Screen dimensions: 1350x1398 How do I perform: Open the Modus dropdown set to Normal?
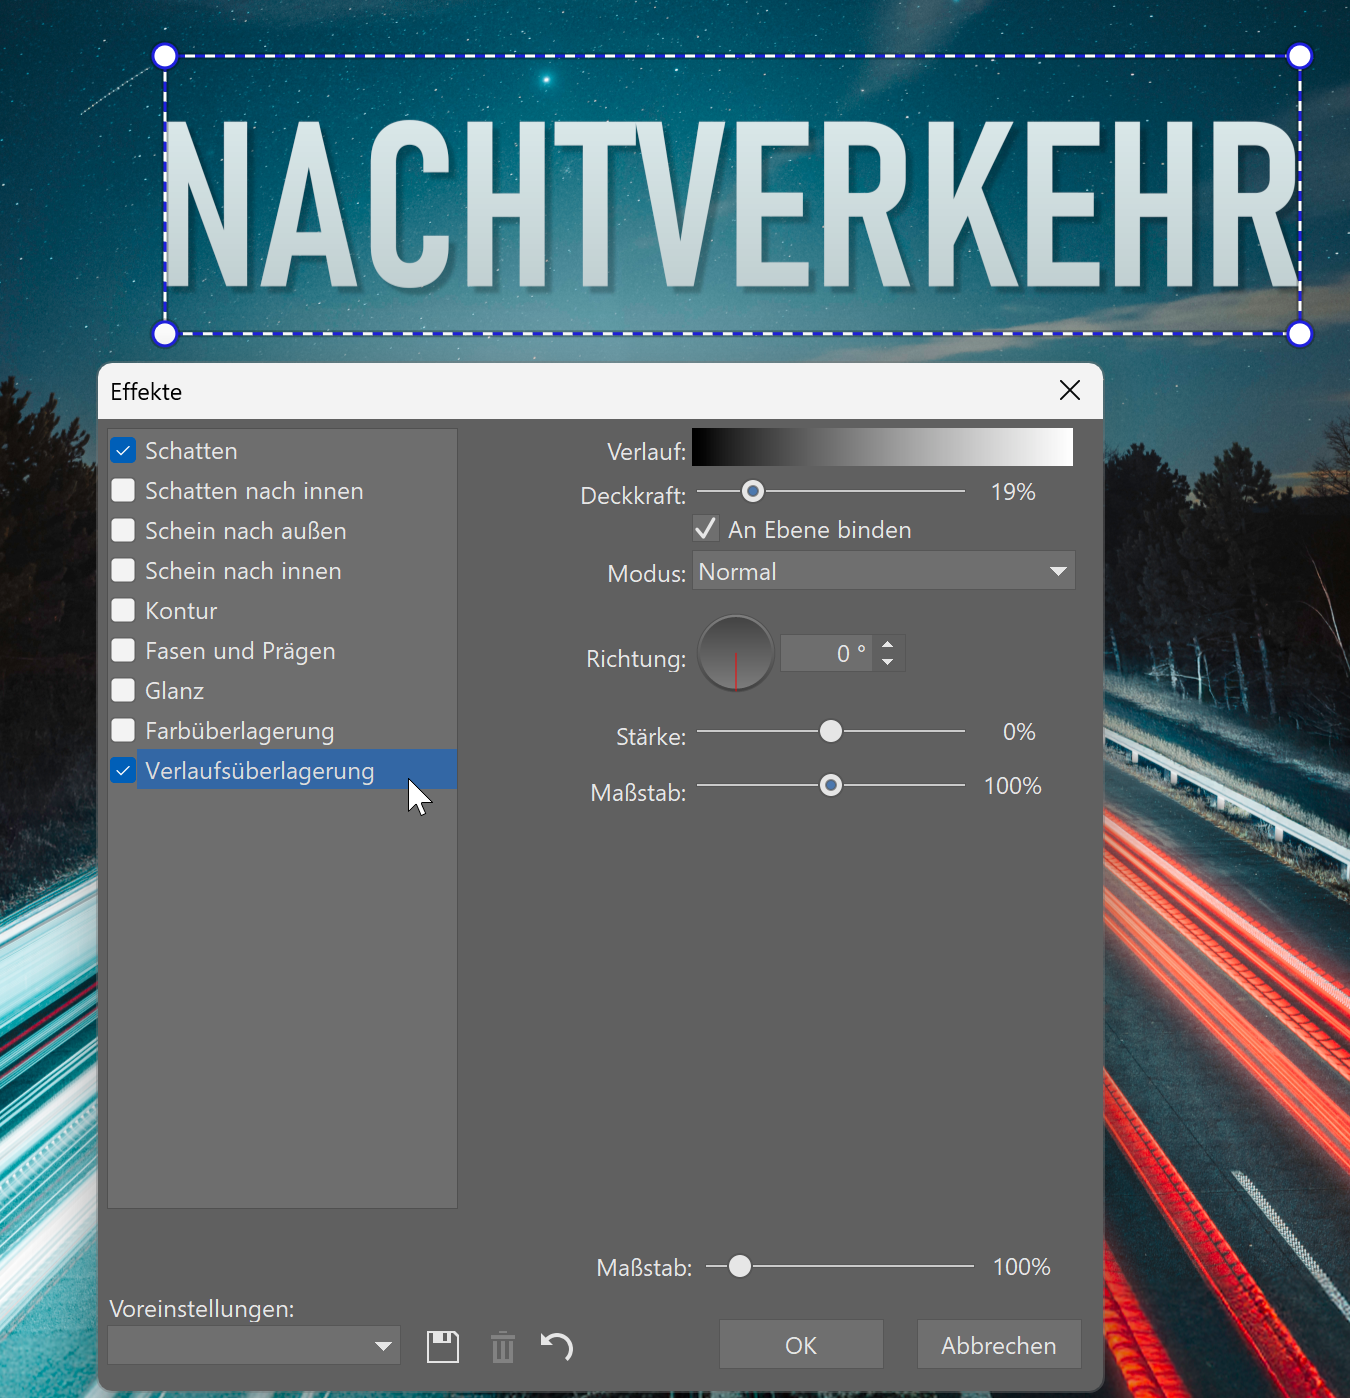click(x=883, y=571)
